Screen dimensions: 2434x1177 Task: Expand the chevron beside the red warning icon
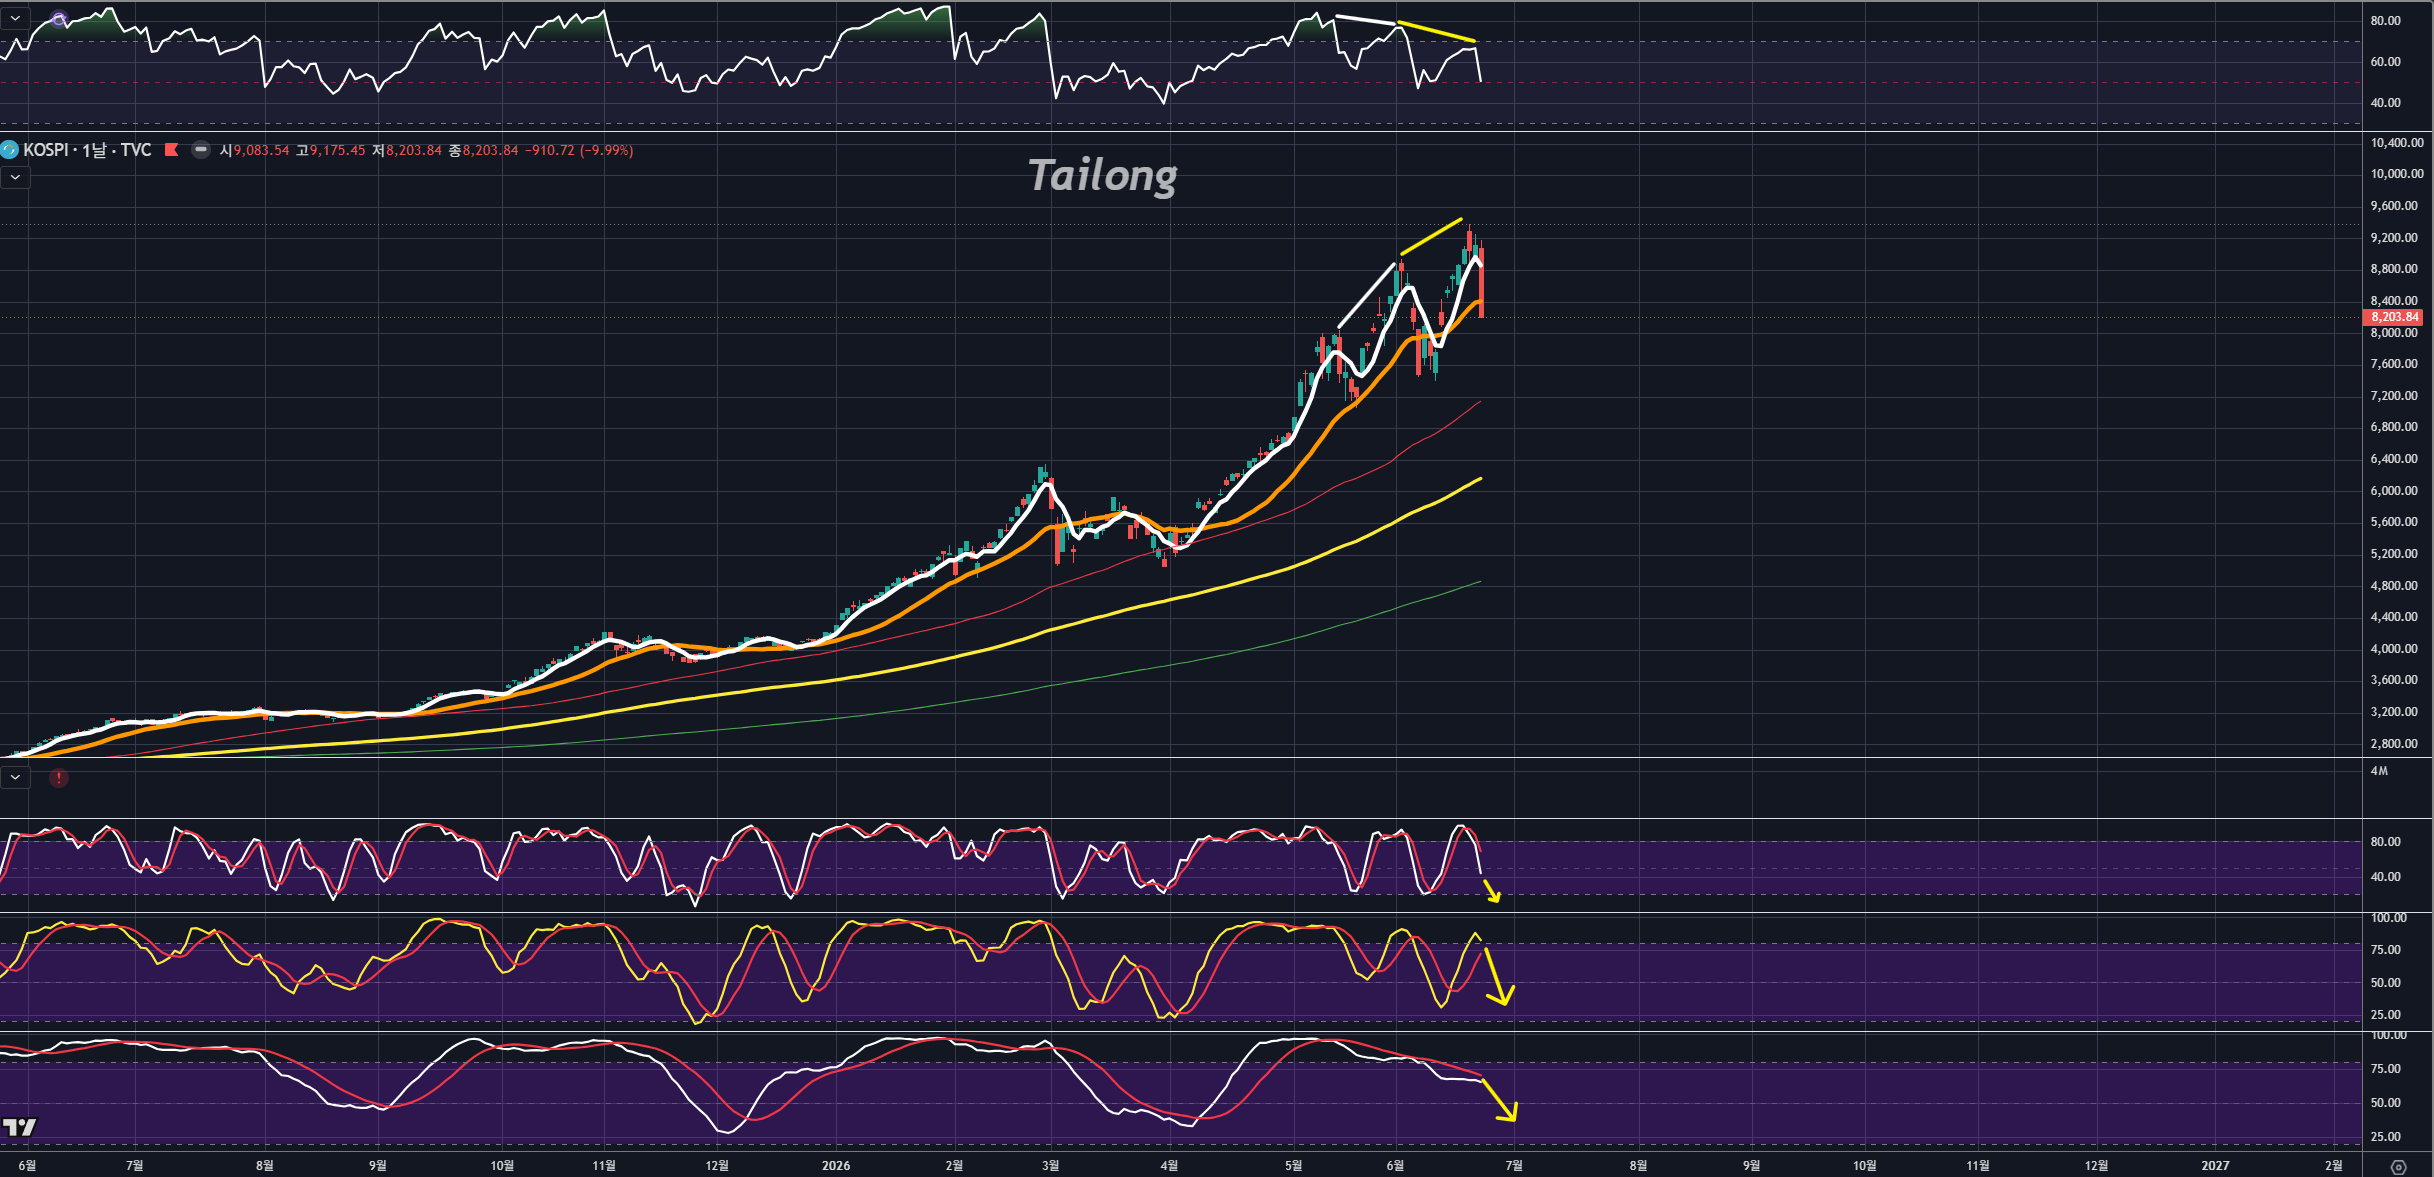tap(15, 777)
